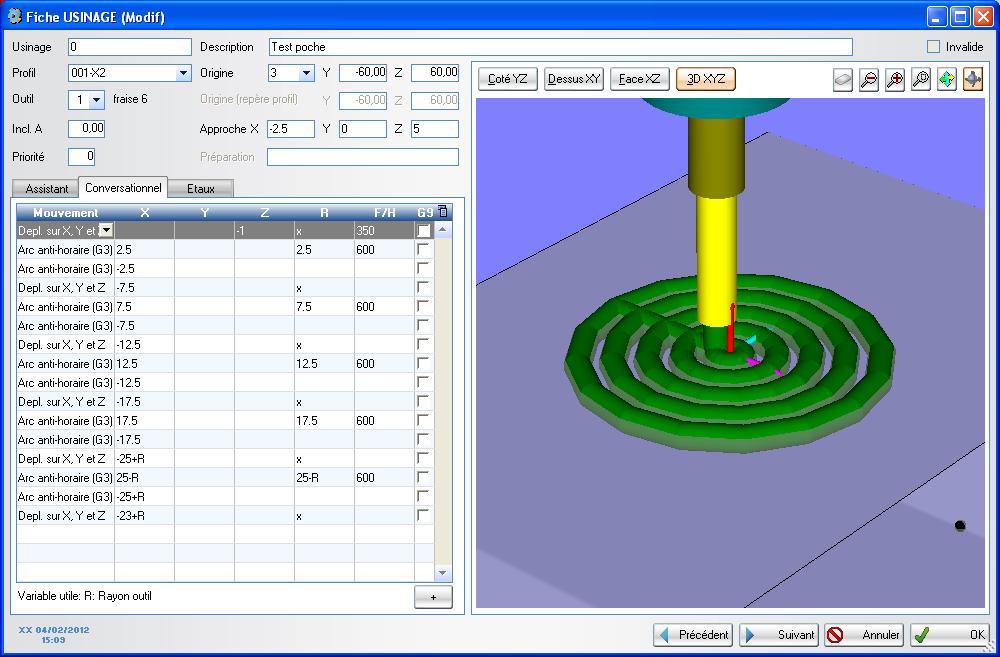
Task: Toggle the 3D rotate view tool
Action: click(973, 80)
